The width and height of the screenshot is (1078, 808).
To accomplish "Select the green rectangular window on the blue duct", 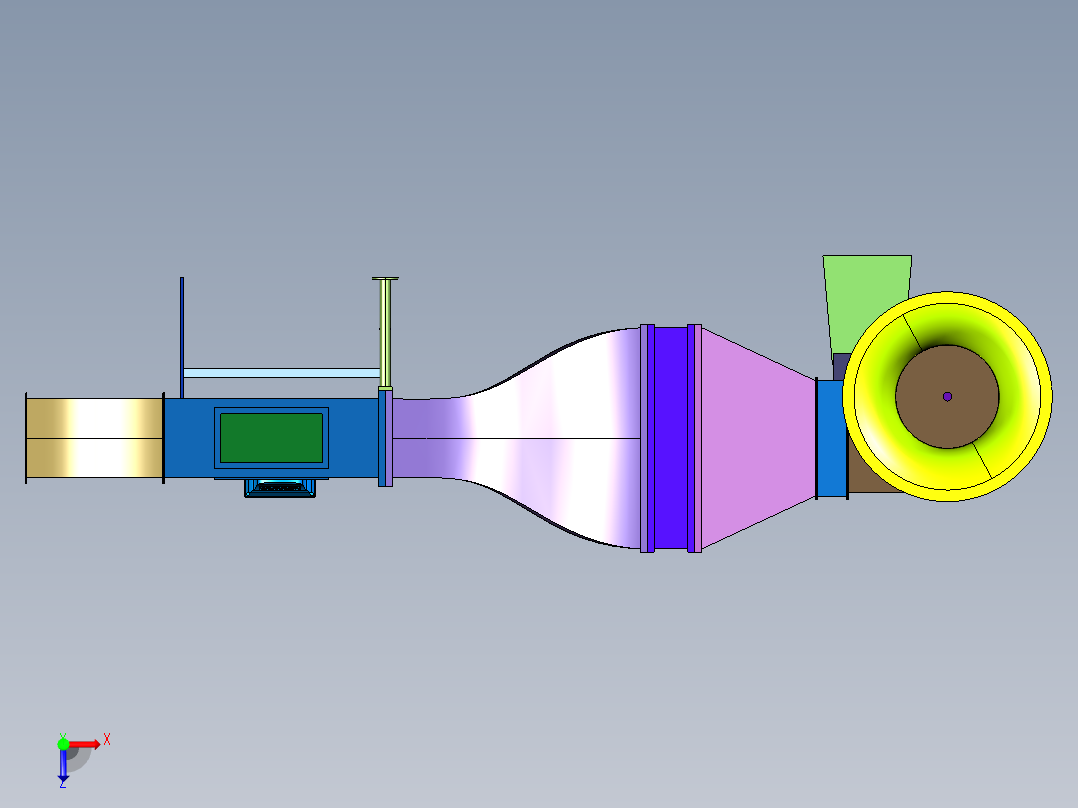I will click(x=272, y=438).
